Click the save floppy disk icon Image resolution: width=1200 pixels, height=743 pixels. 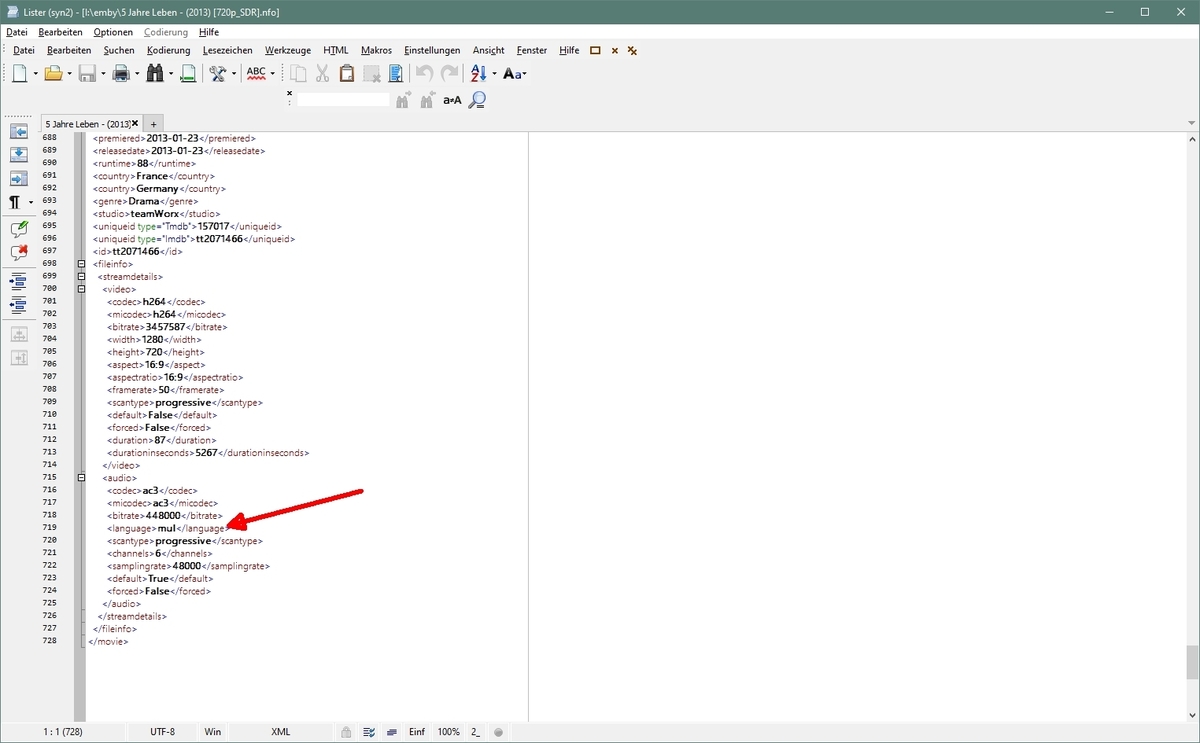tap(87, 73)
